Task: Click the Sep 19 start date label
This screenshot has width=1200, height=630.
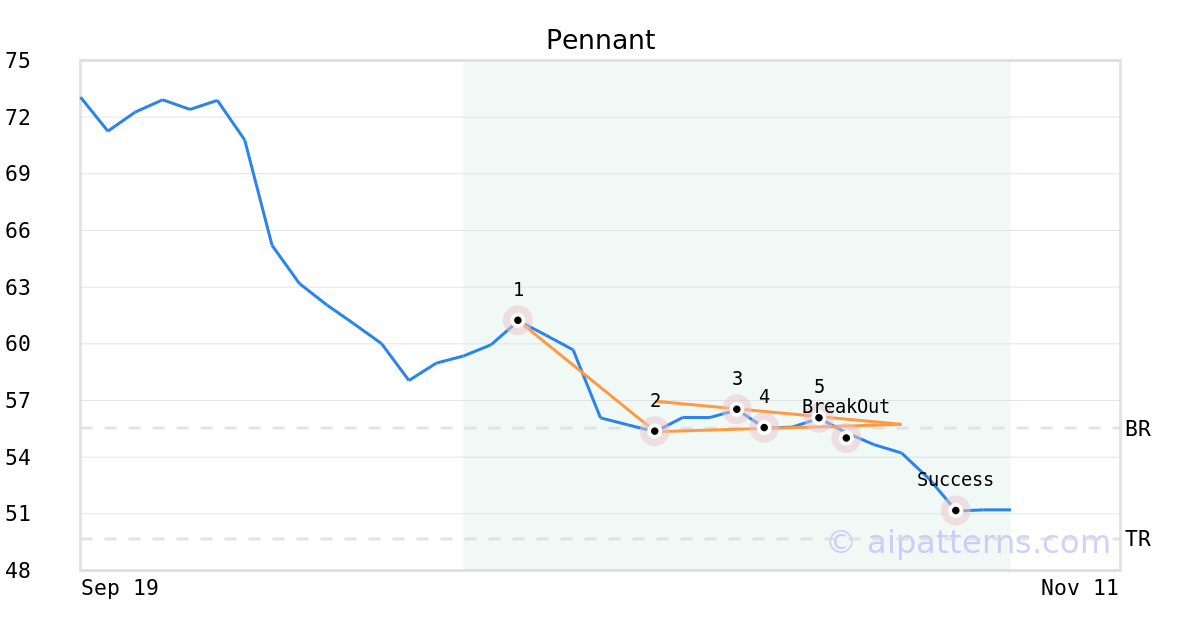Action: point(120,588)
